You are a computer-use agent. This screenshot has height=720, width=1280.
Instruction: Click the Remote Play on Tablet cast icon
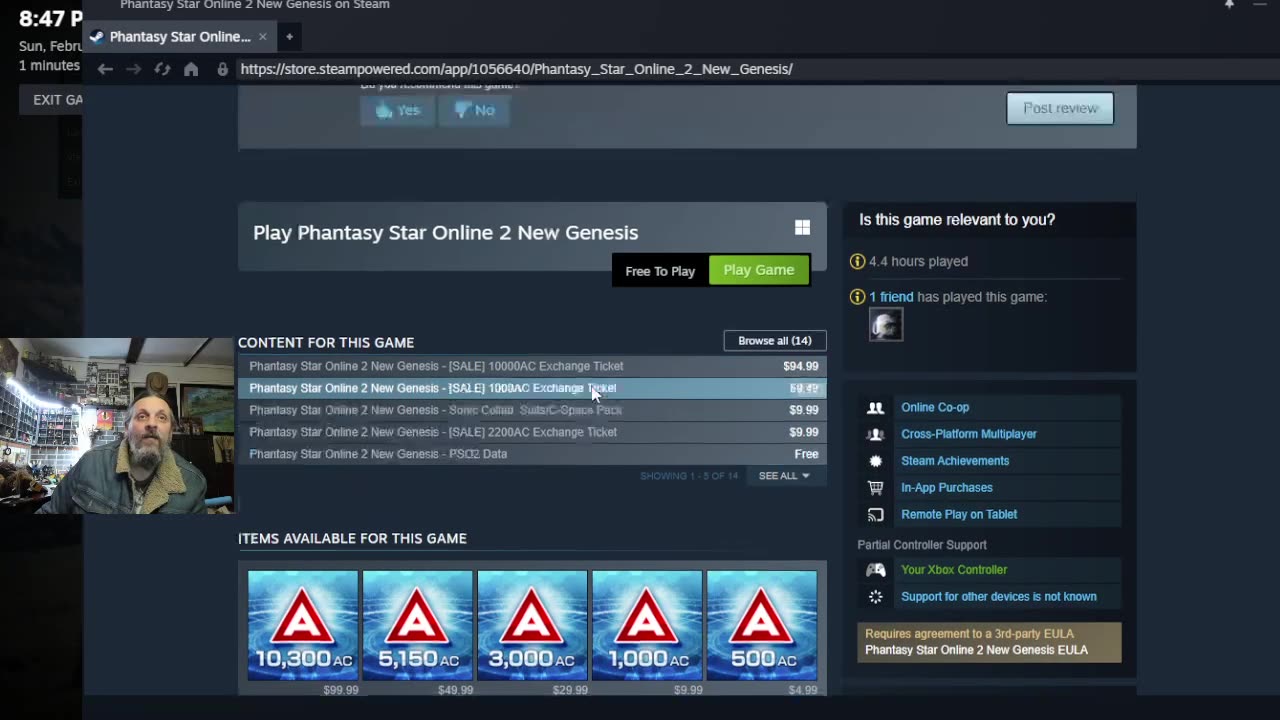tap(875, 515)
